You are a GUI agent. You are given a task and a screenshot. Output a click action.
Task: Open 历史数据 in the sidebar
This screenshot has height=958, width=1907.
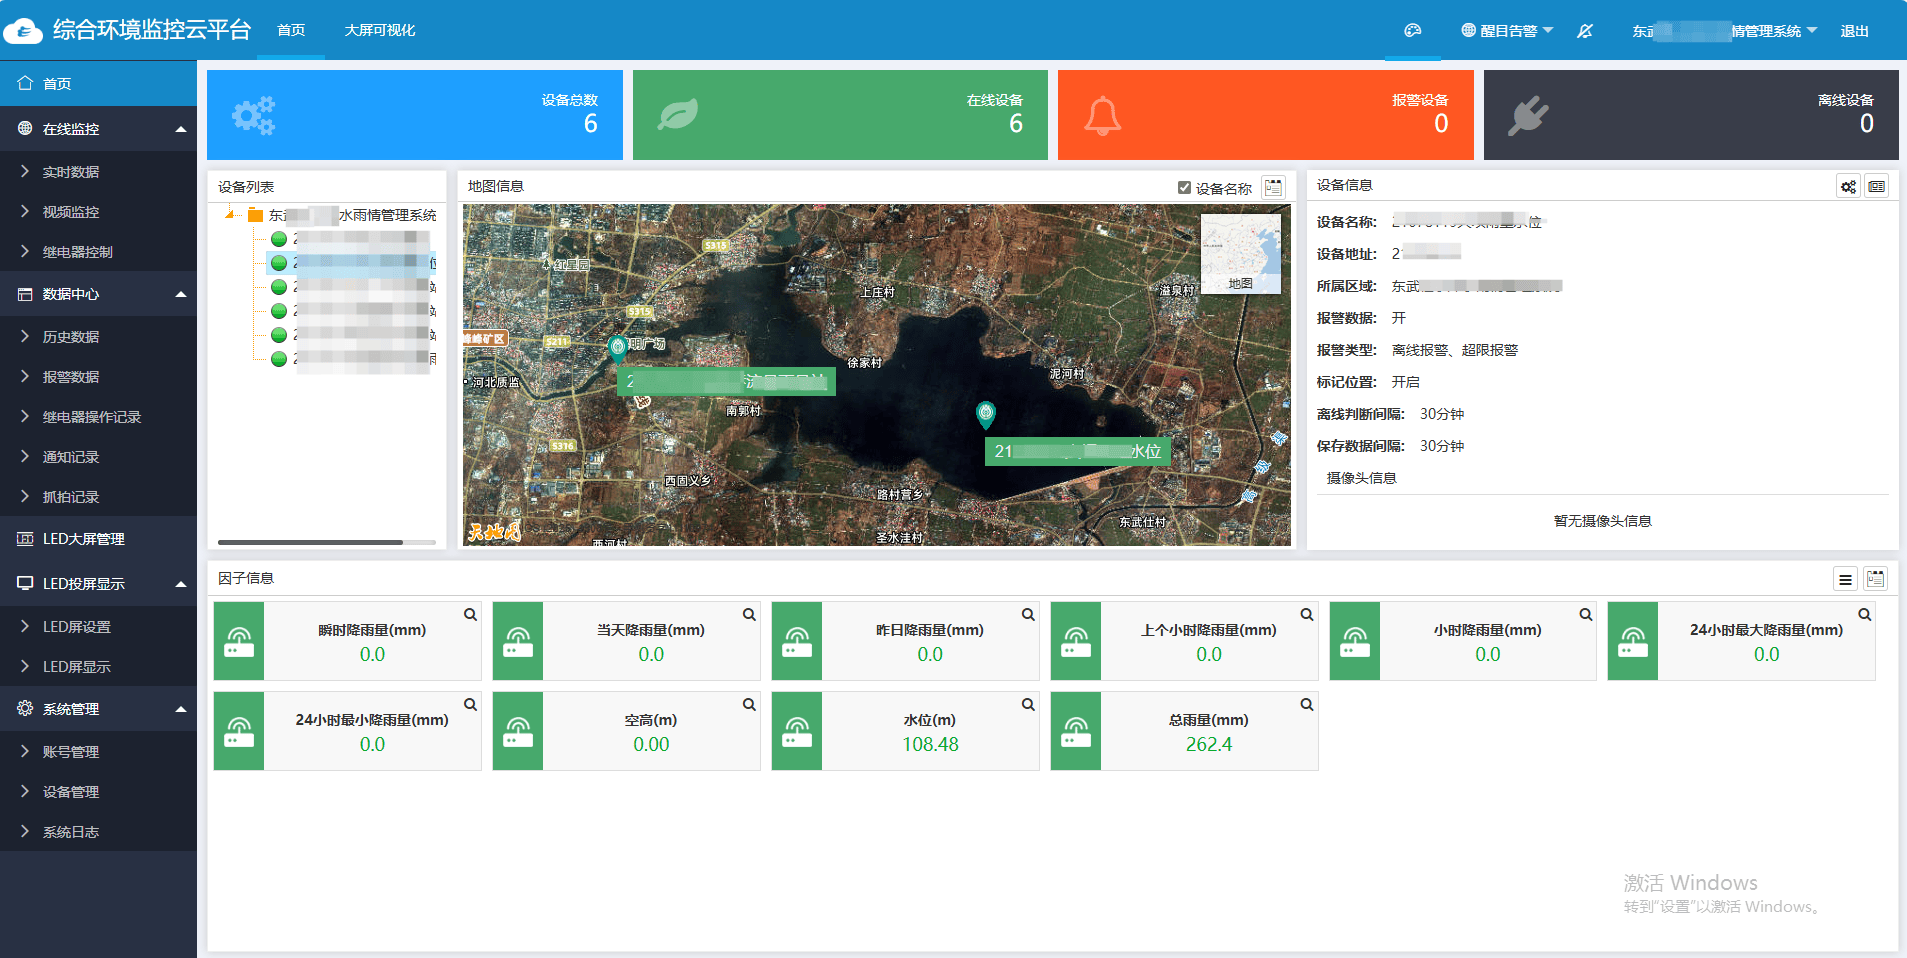pos(71,337)
